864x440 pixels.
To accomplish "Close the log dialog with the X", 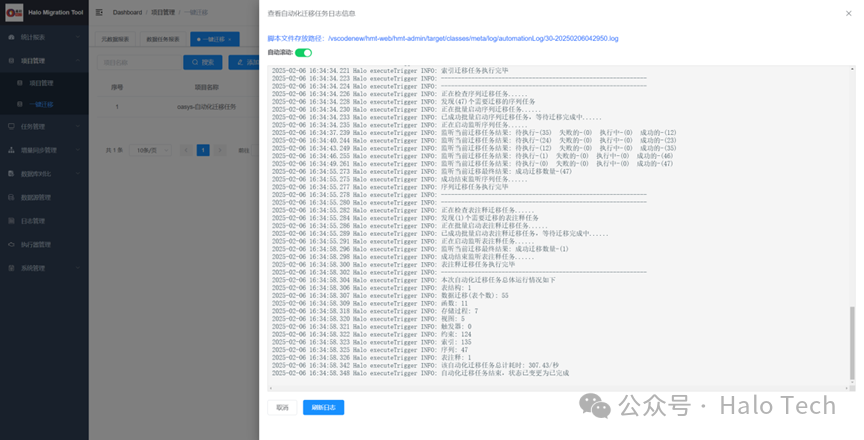I will 849,13.
